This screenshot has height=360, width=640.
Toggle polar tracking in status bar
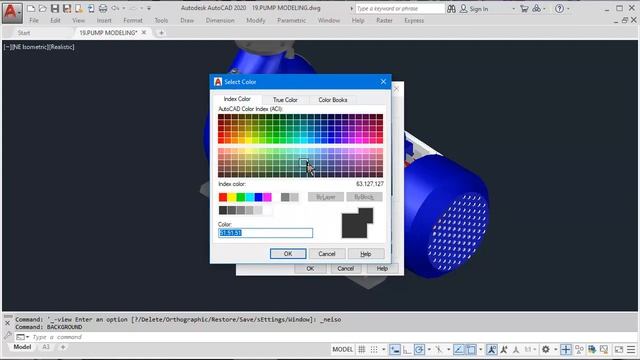click(419, 349)
